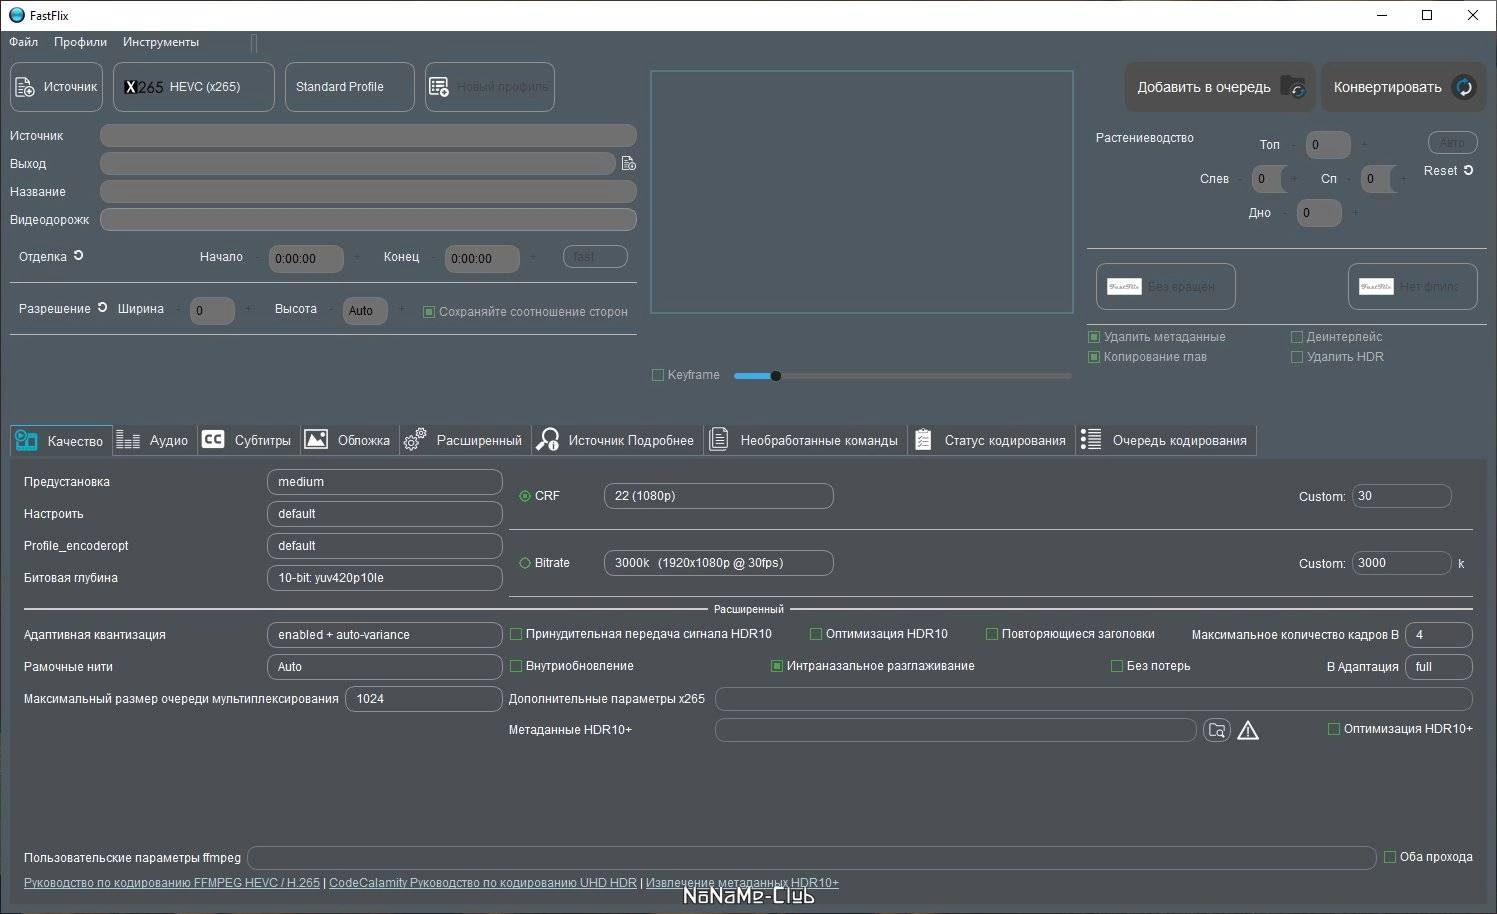Screen dimensions: 1497x914
Task: Open the CRF 22 (1080p) dropdown
Action: (719, 496)
